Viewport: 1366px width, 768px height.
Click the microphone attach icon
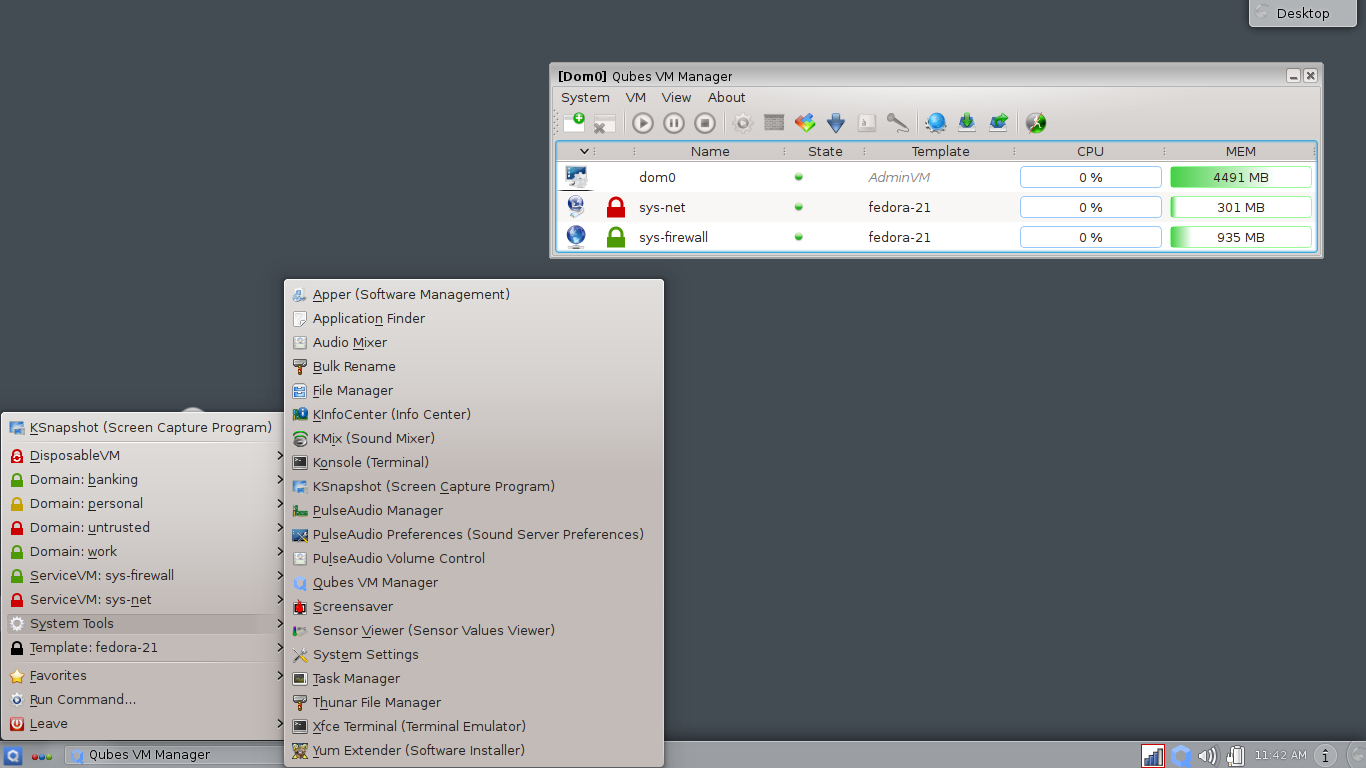click(898, 123)
